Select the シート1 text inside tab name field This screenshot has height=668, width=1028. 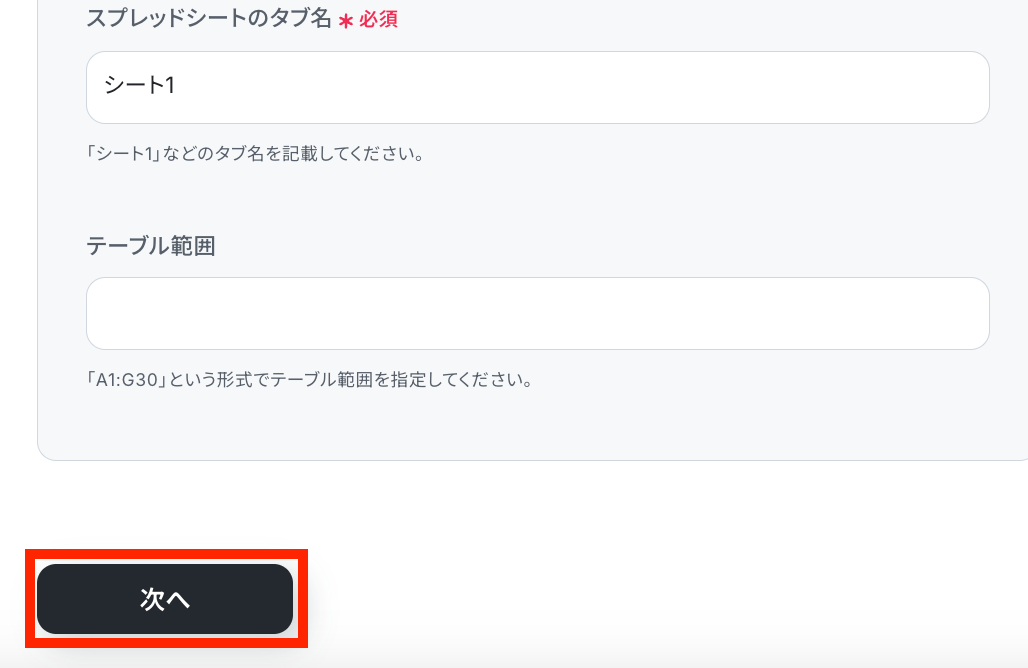click(140, 85)
